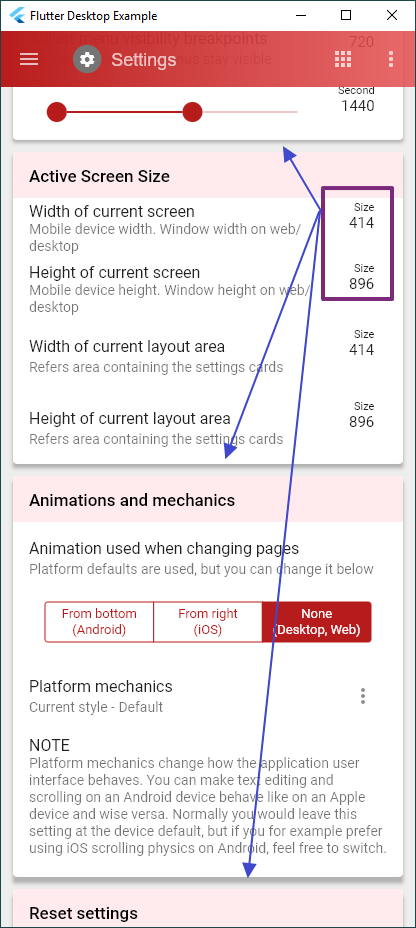Close the Flutter Desktop Example window
The width and height of the screenshot is (416, 928).
click(392, 15)
